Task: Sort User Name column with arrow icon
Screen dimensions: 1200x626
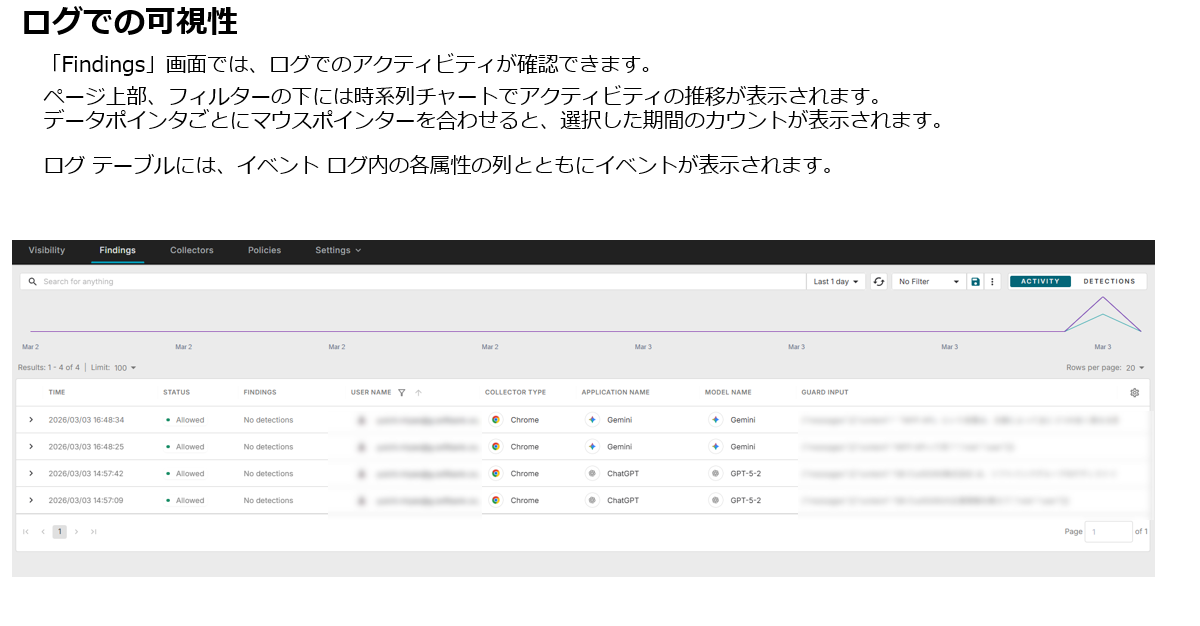Action: (418, 393)
